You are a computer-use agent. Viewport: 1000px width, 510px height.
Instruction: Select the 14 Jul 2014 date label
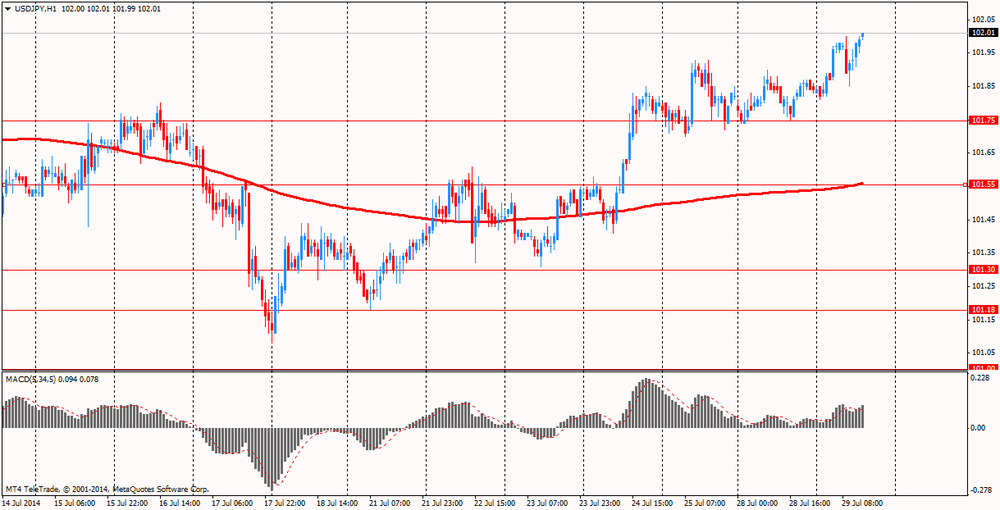click(x=20, y=503)
